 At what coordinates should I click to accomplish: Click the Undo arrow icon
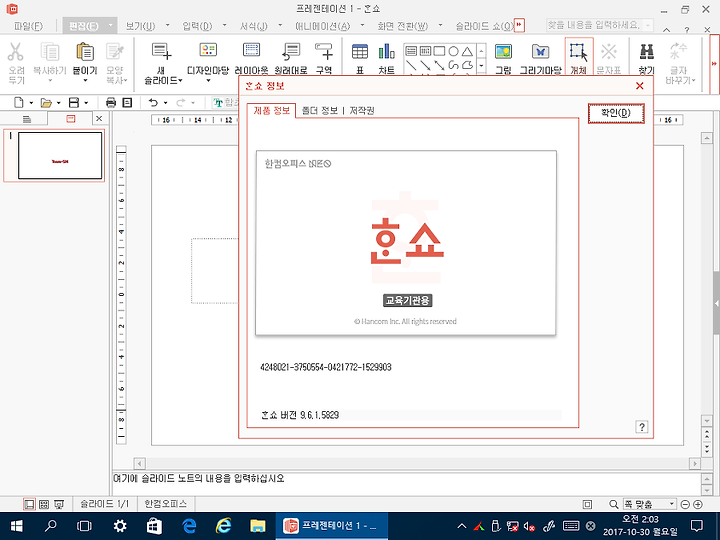coord(153,102)
